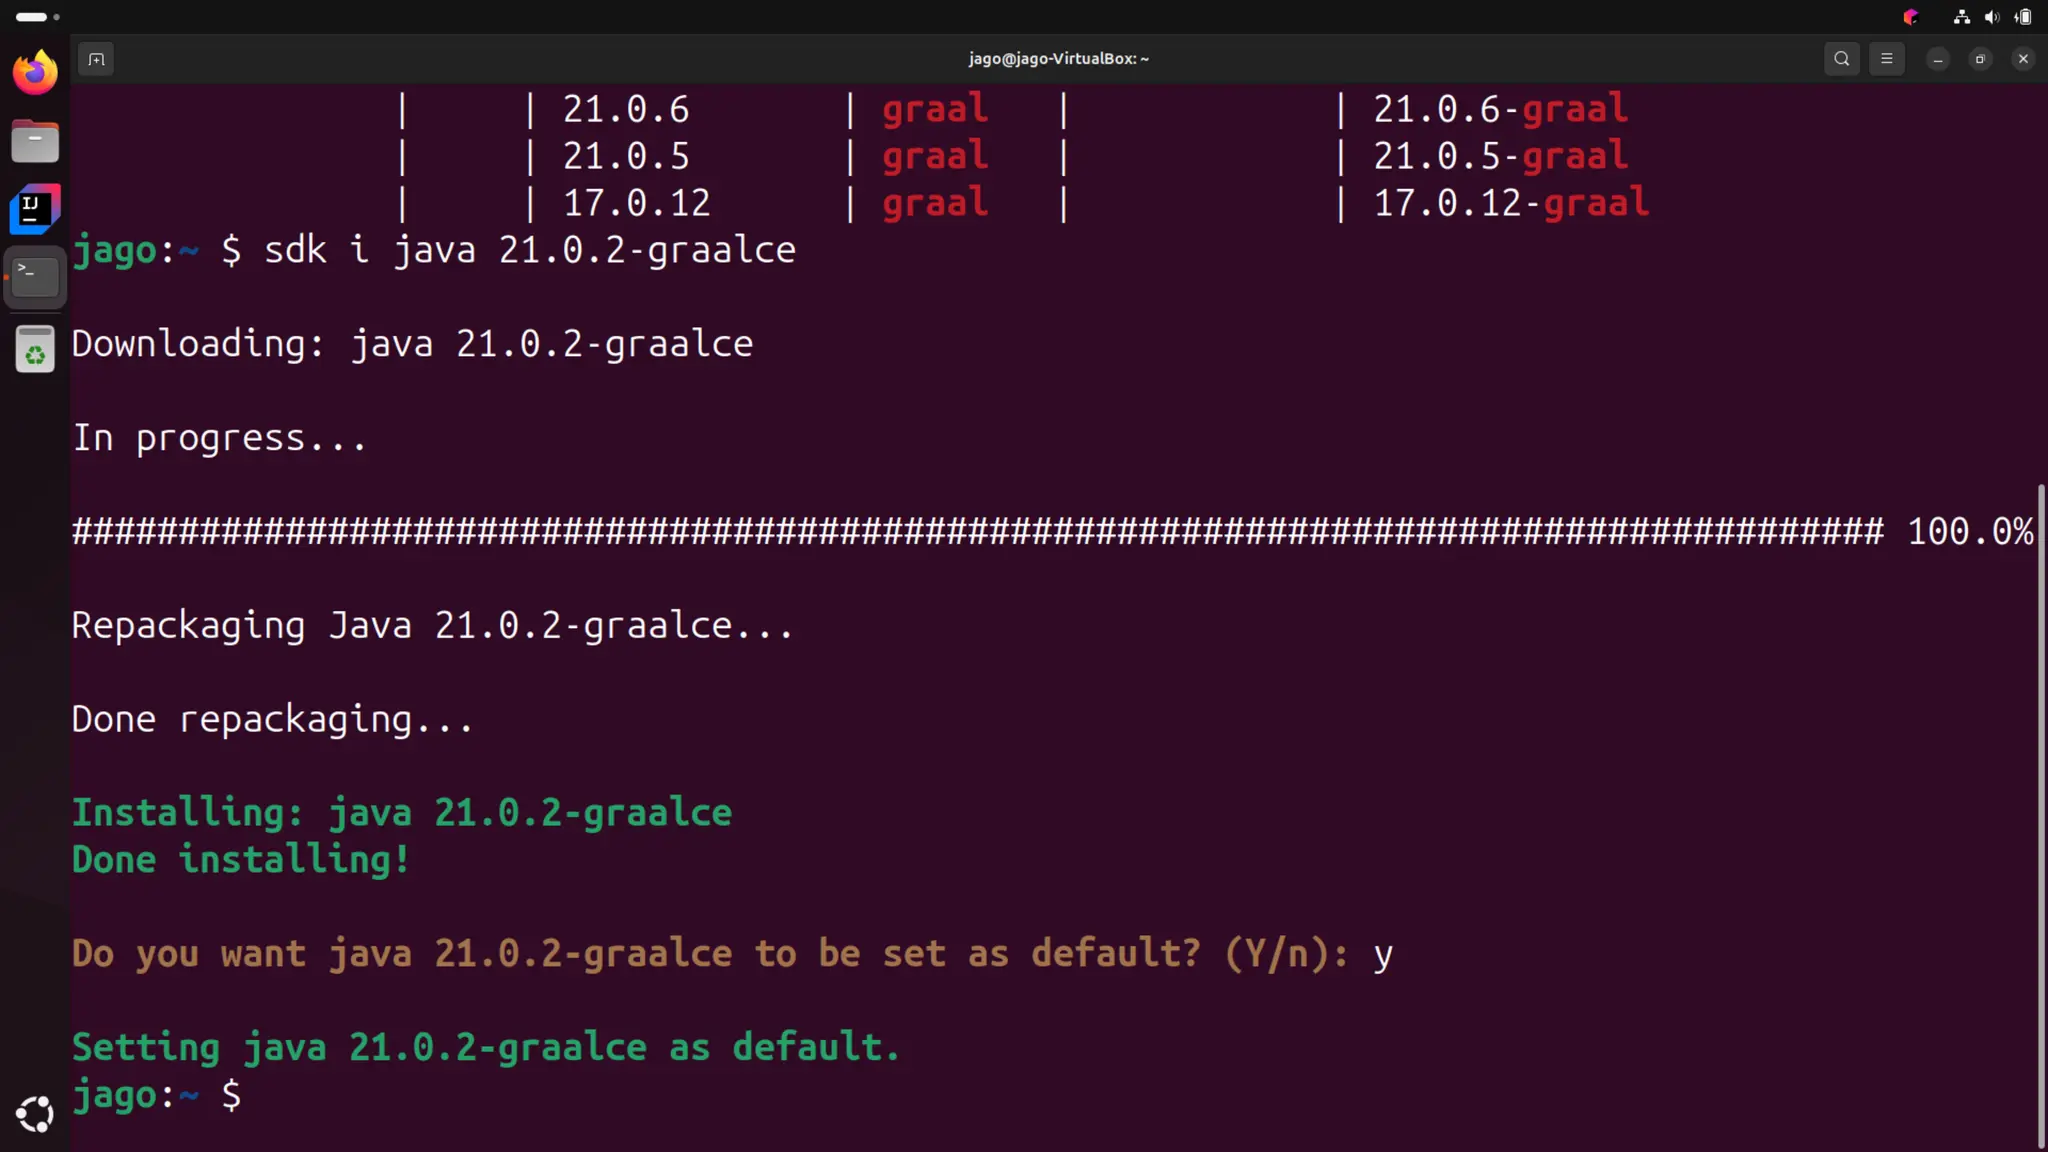Open Firefox from the dock
The width and height of the screenshot is (2048, 1152).
coord(35,73)
